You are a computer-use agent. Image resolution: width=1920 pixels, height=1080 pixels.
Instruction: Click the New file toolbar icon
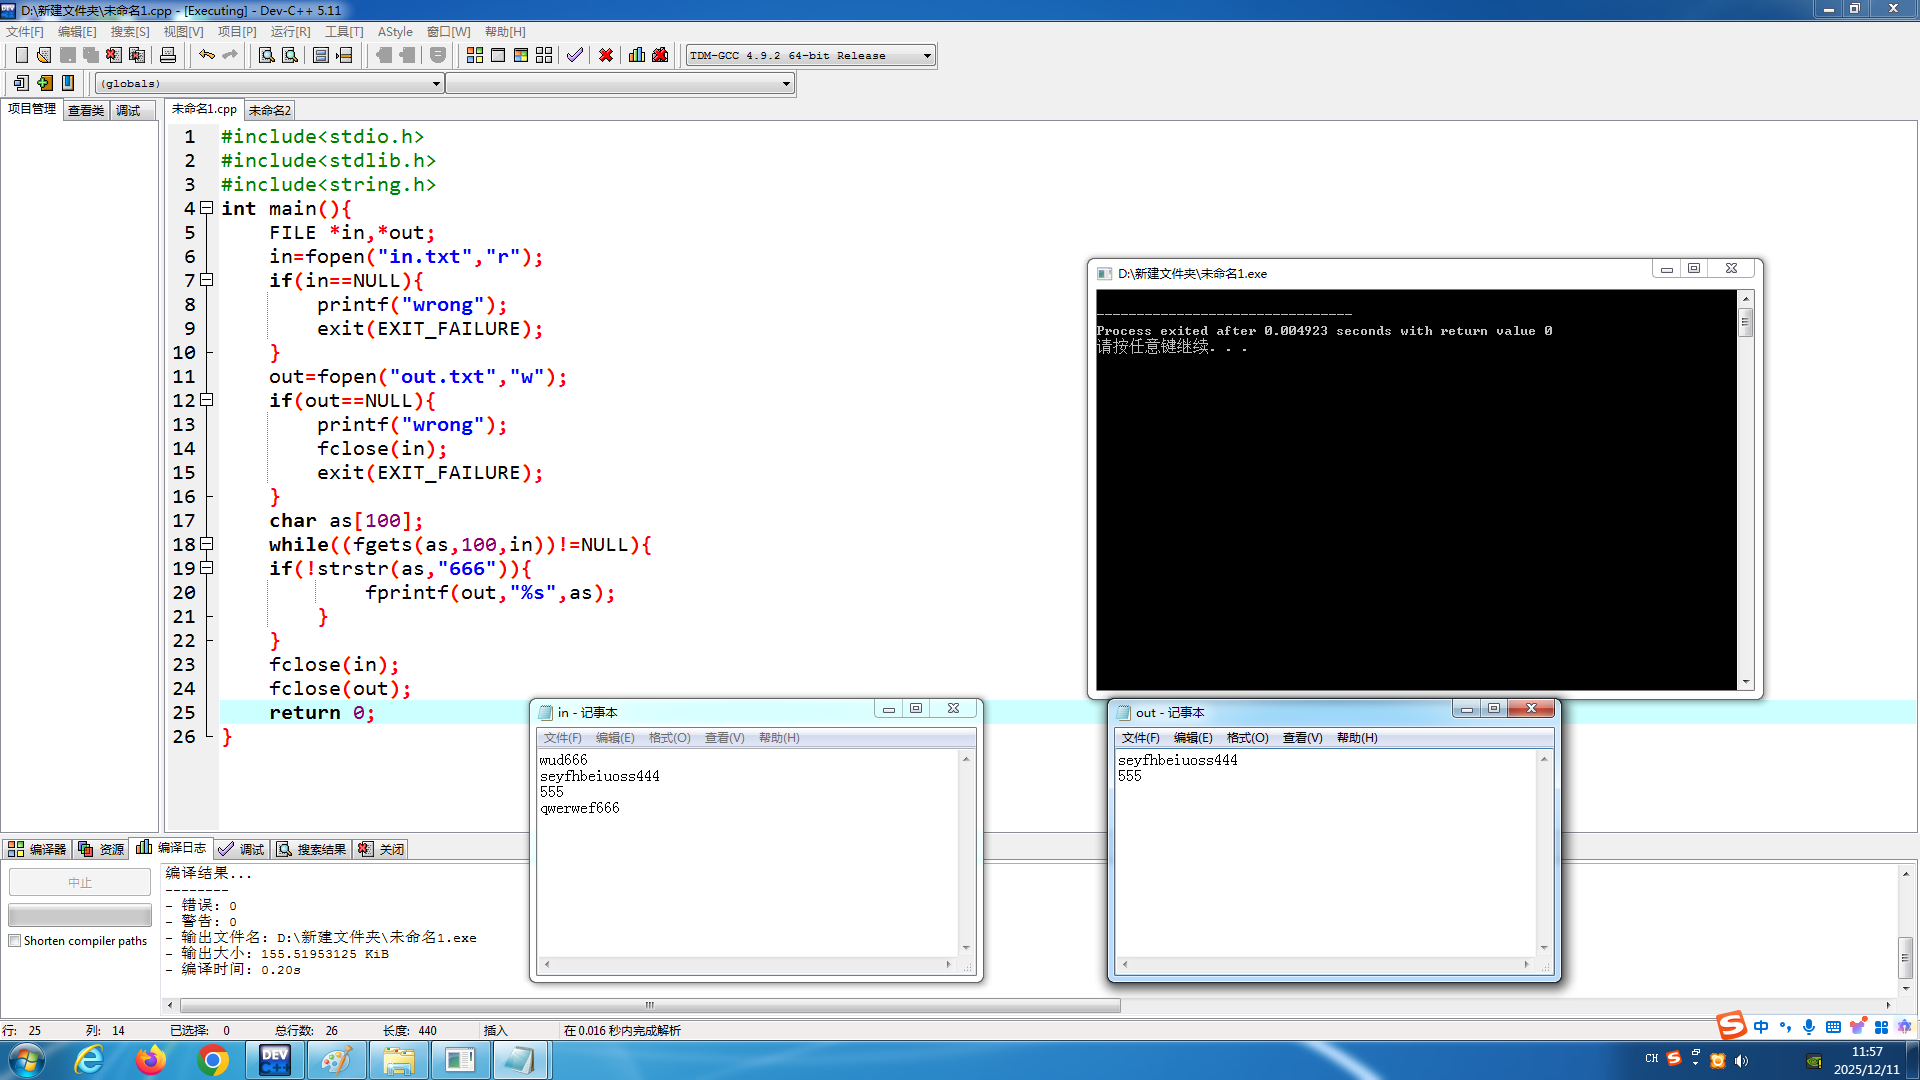(x=21, y=55)
